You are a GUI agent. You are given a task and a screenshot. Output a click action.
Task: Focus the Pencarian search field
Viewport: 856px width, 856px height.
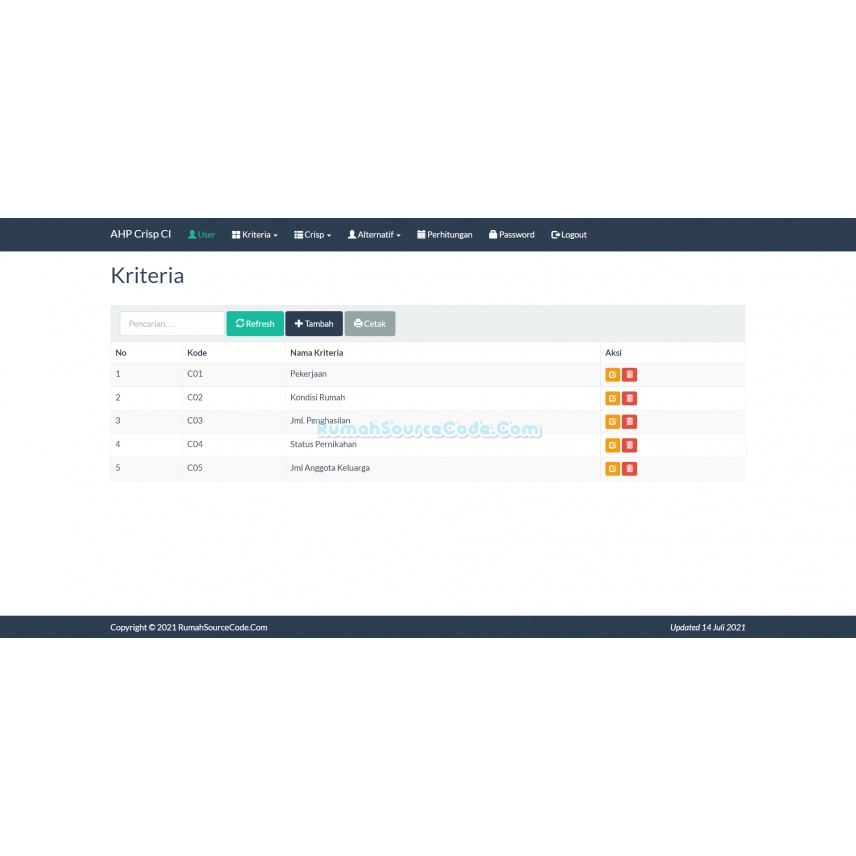172,324
